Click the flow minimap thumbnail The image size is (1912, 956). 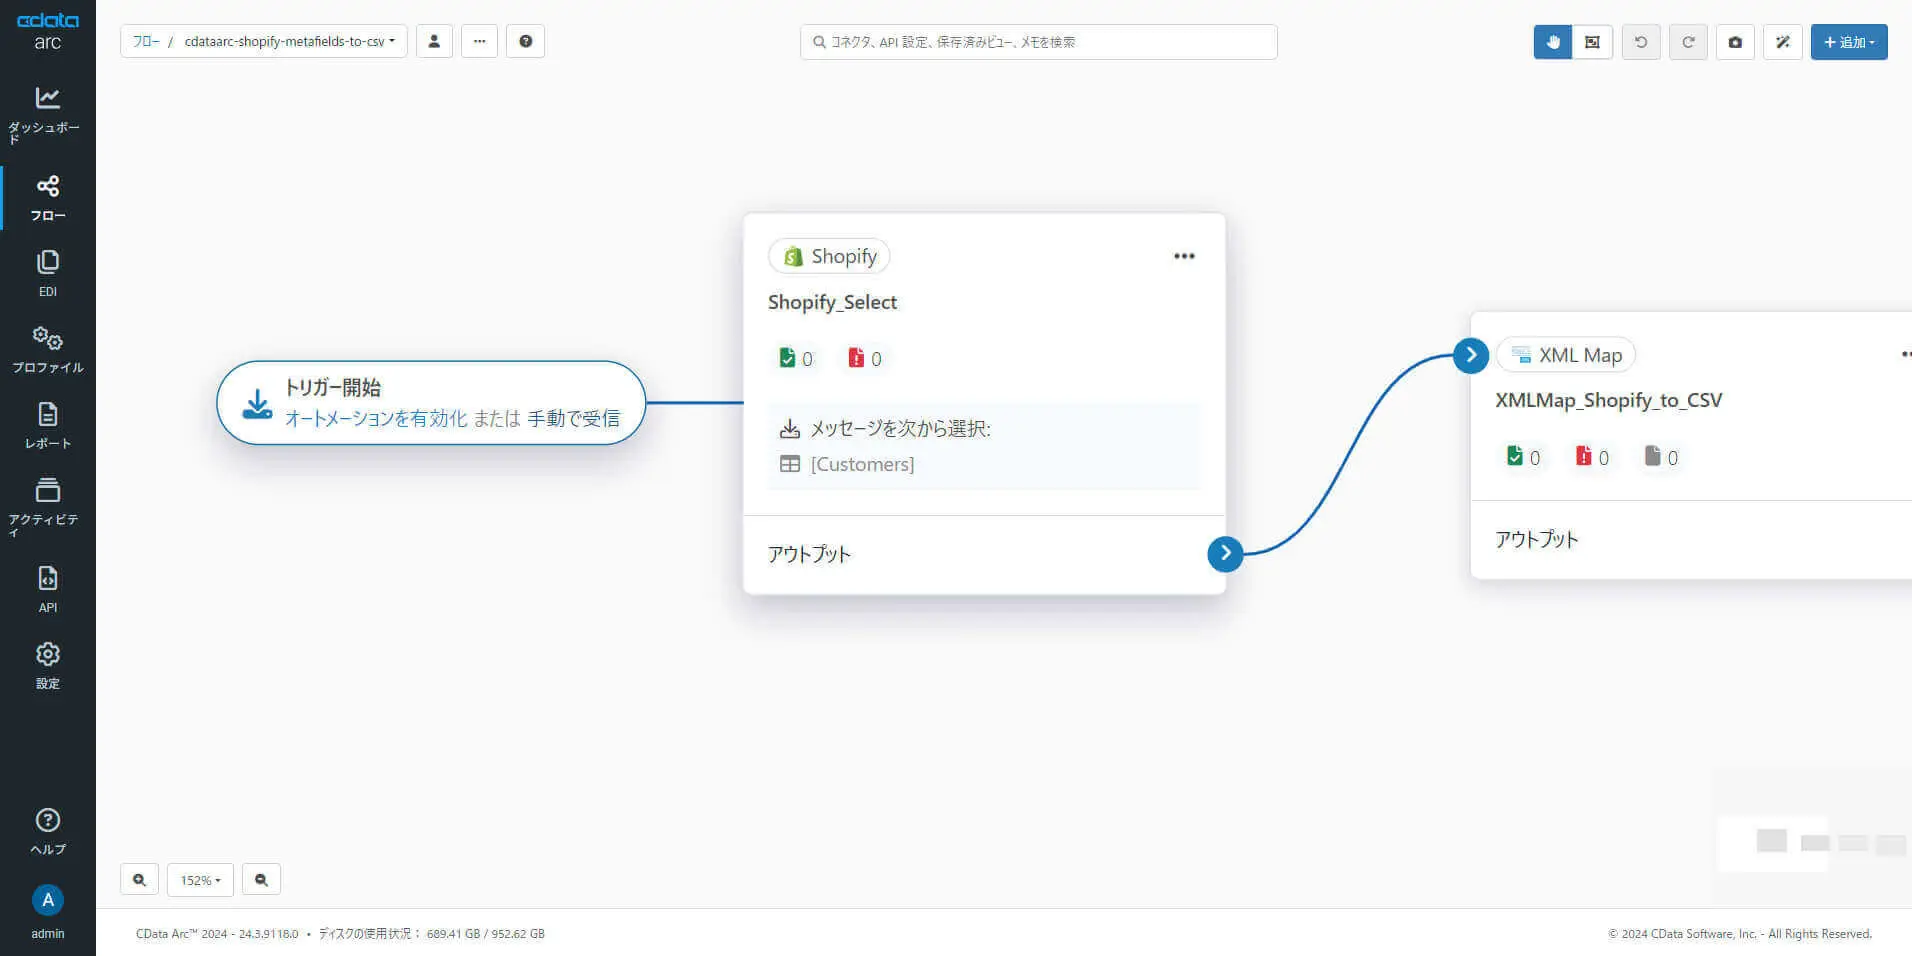[1812, 838]
